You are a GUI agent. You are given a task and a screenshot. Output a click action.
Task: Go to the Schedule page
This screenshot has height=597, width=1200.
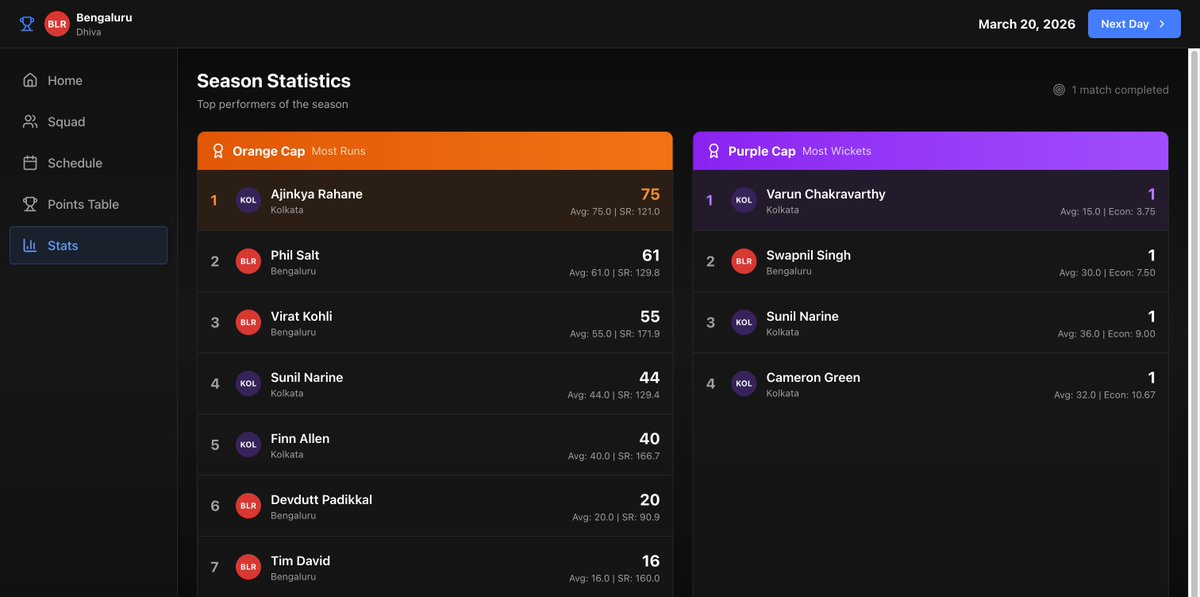(88, 163)
